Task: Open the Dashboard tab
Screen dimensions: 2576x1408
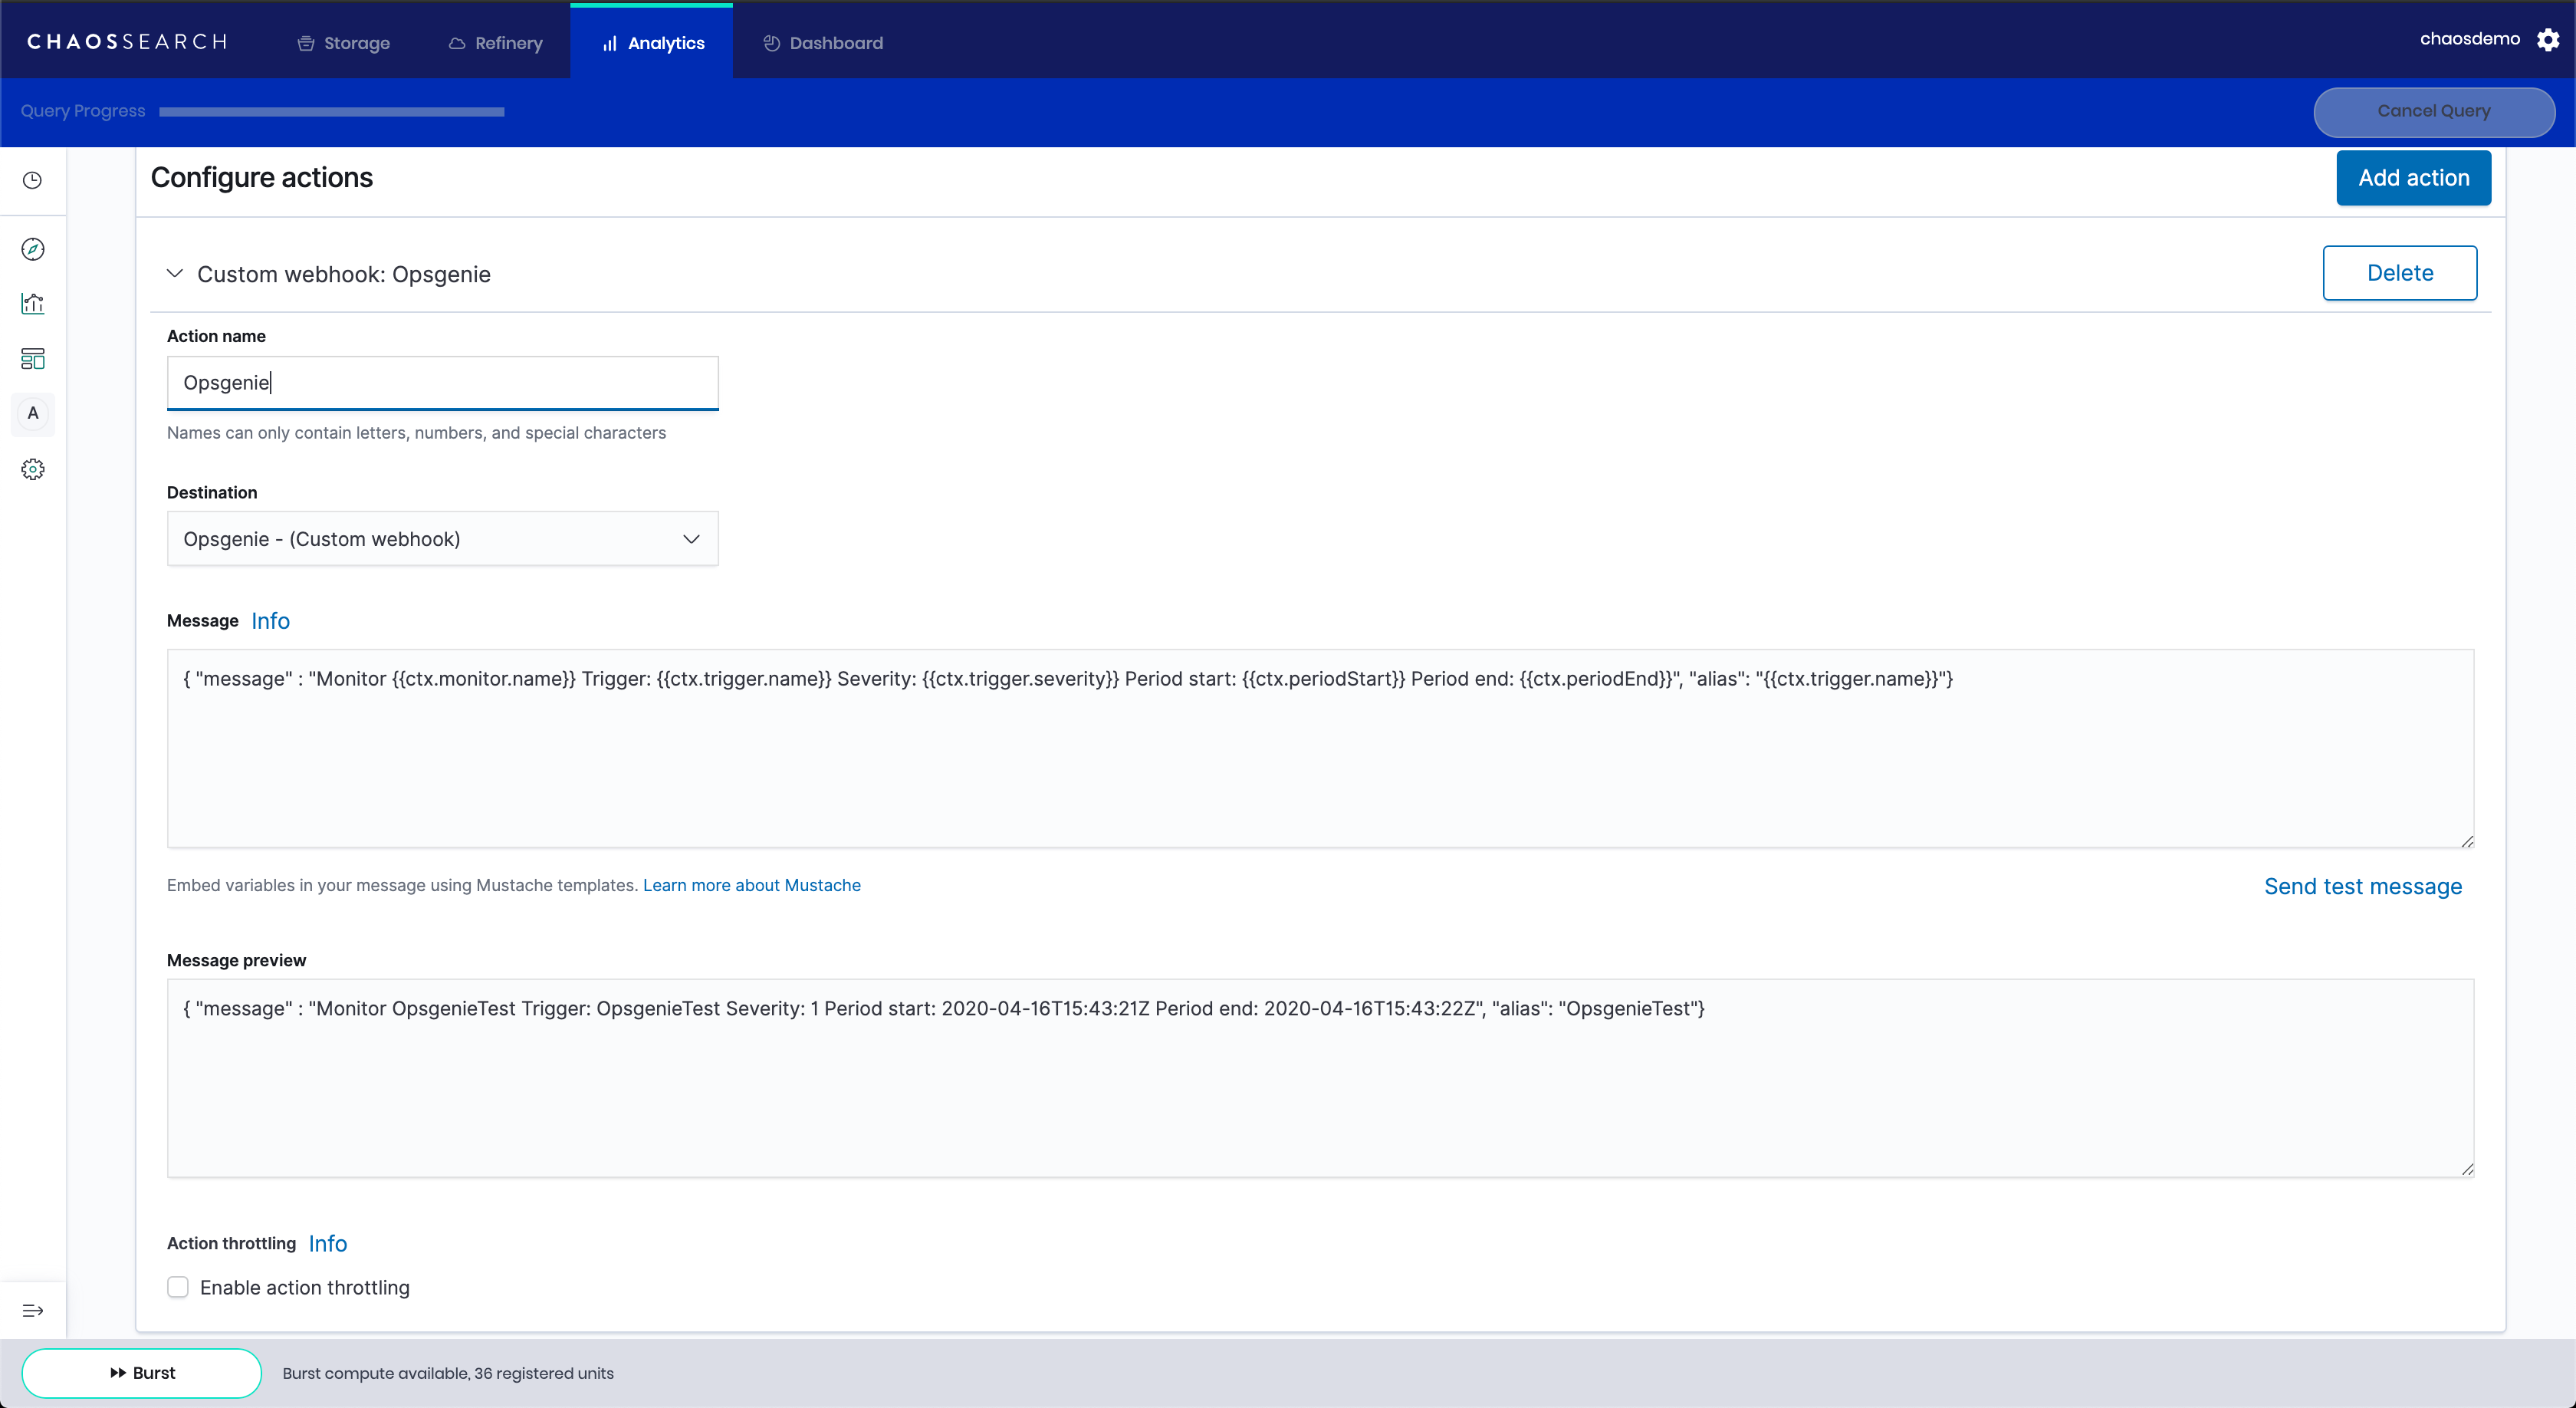Action: pyautogui.click(x=823, y=43)
